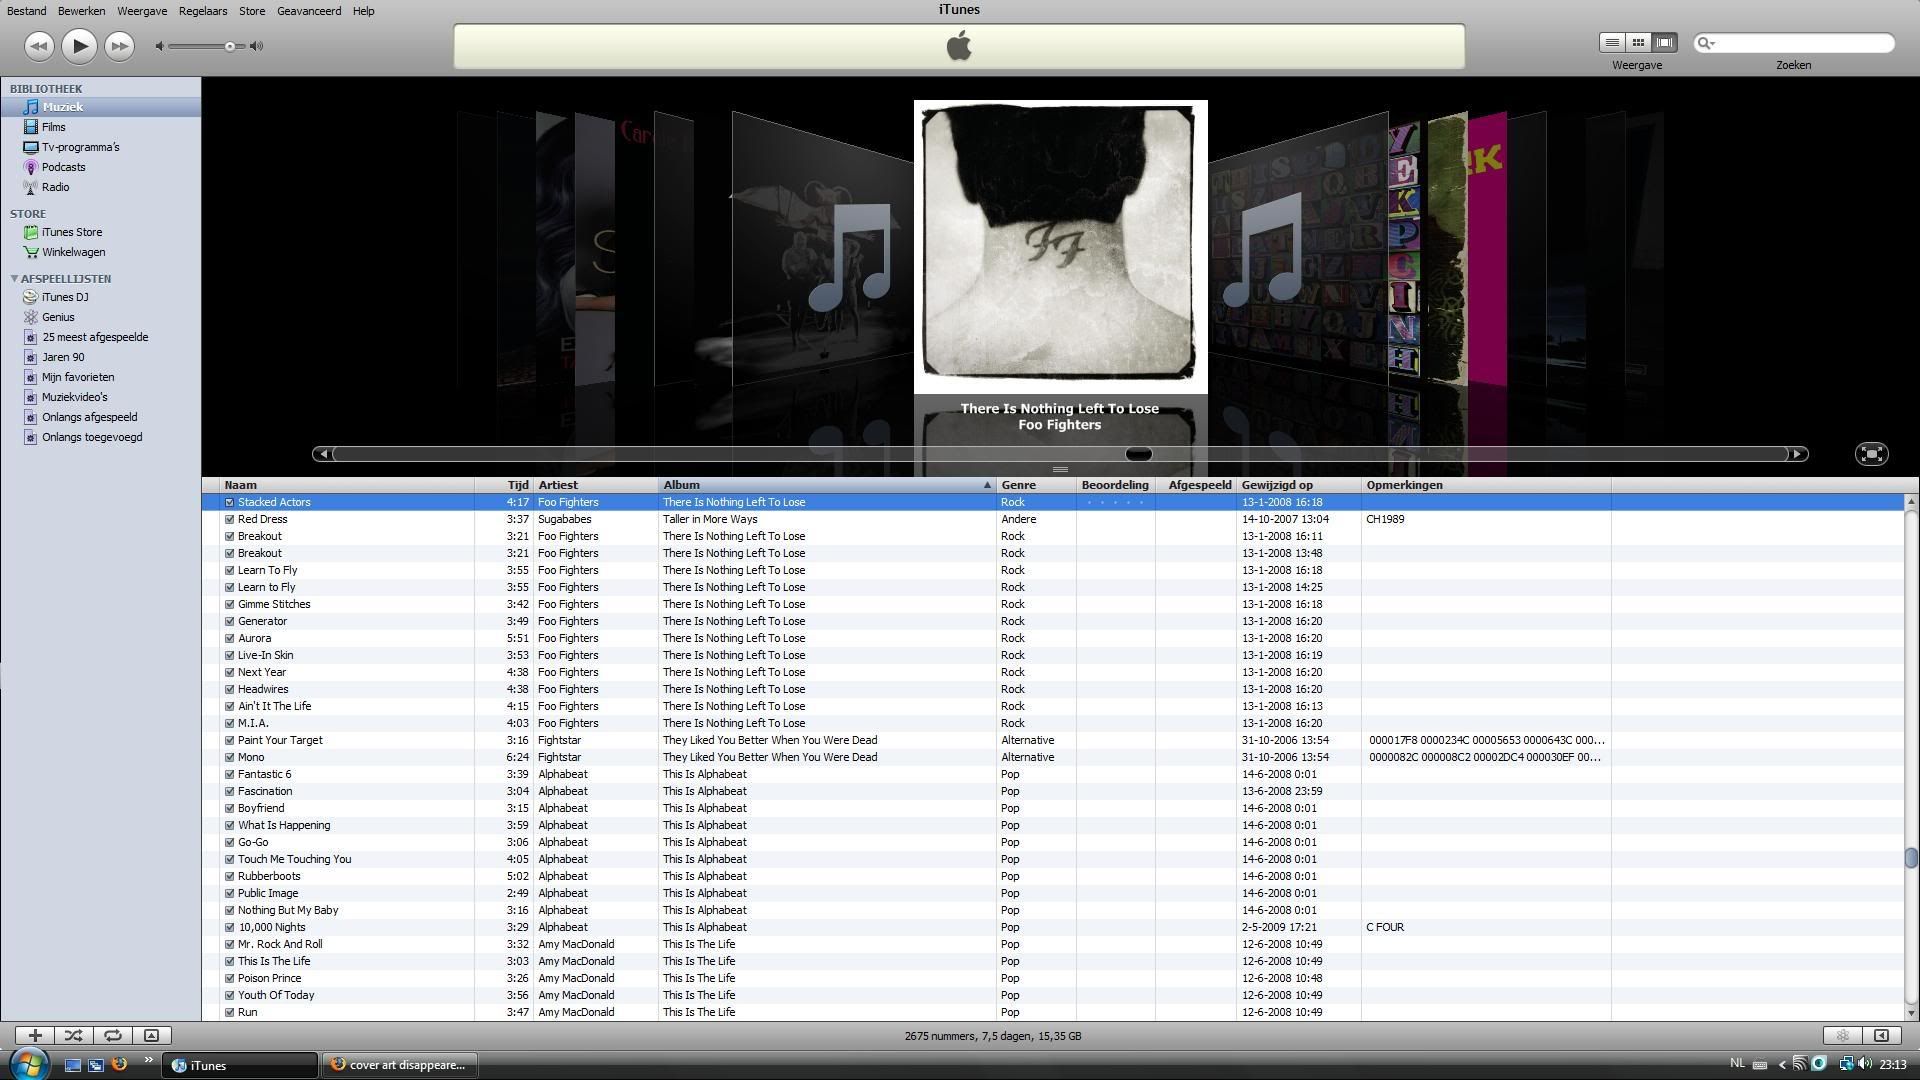
Task: Toggle checkbox for Paint Your Target
Action: click(230, 741)
